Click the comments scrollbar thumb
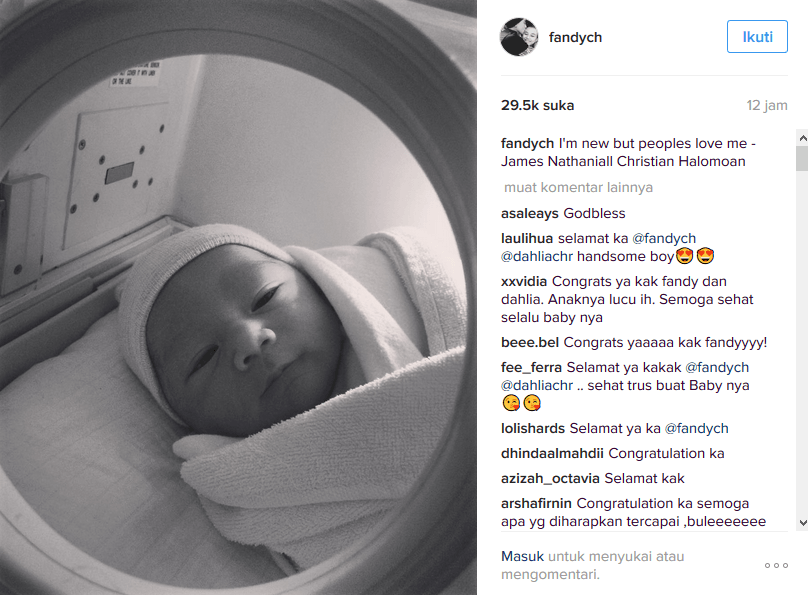The image size is (808, 595). (x=802, y=159)
